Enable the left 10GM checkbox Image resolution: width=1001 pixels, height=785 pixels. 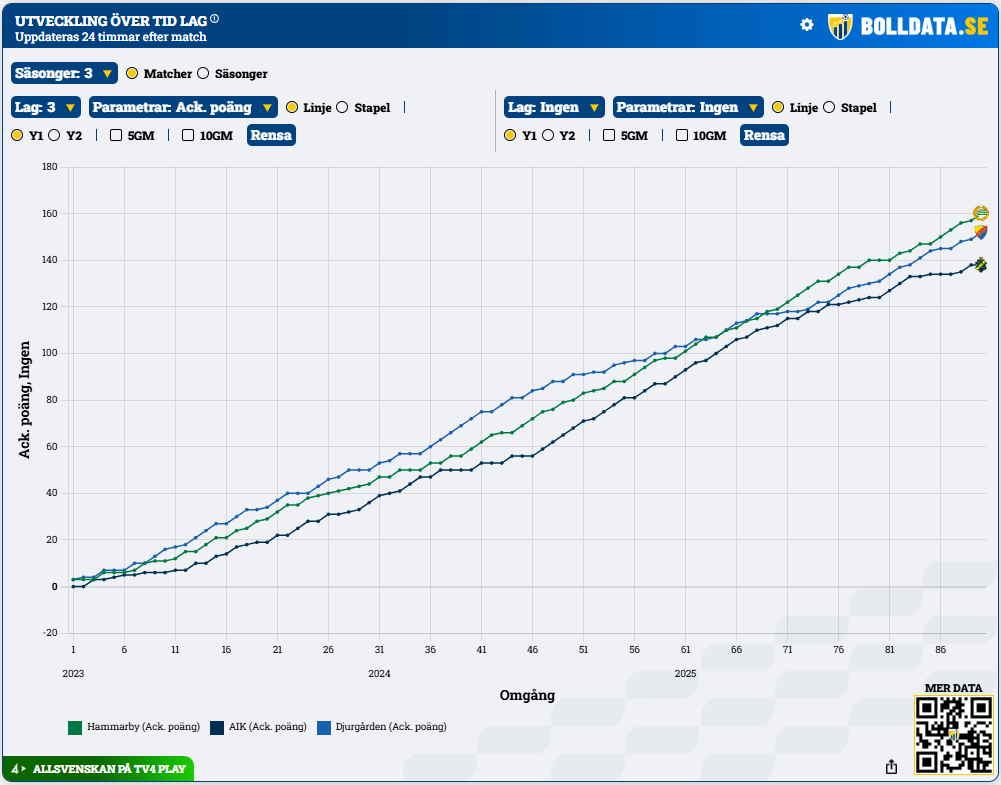tap(188, 135)
